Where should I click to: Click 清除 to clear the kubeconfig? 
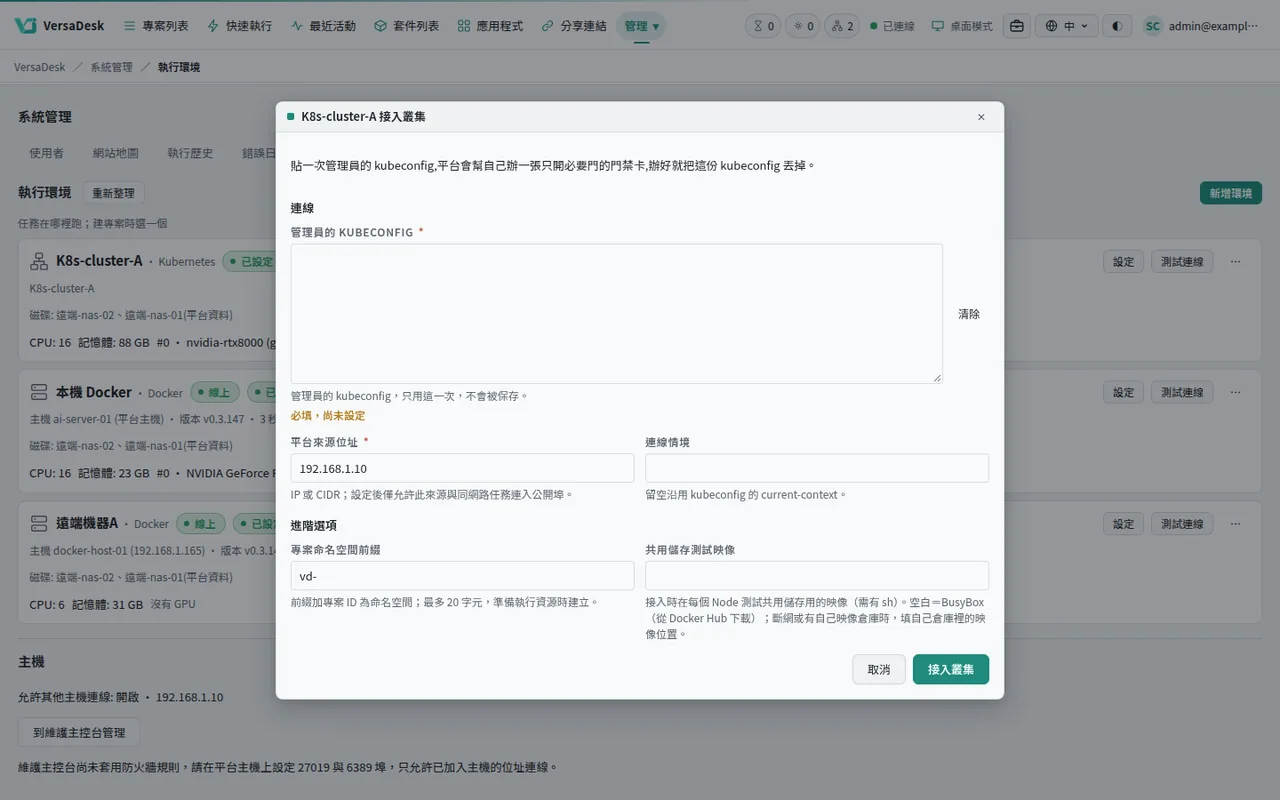969,314
